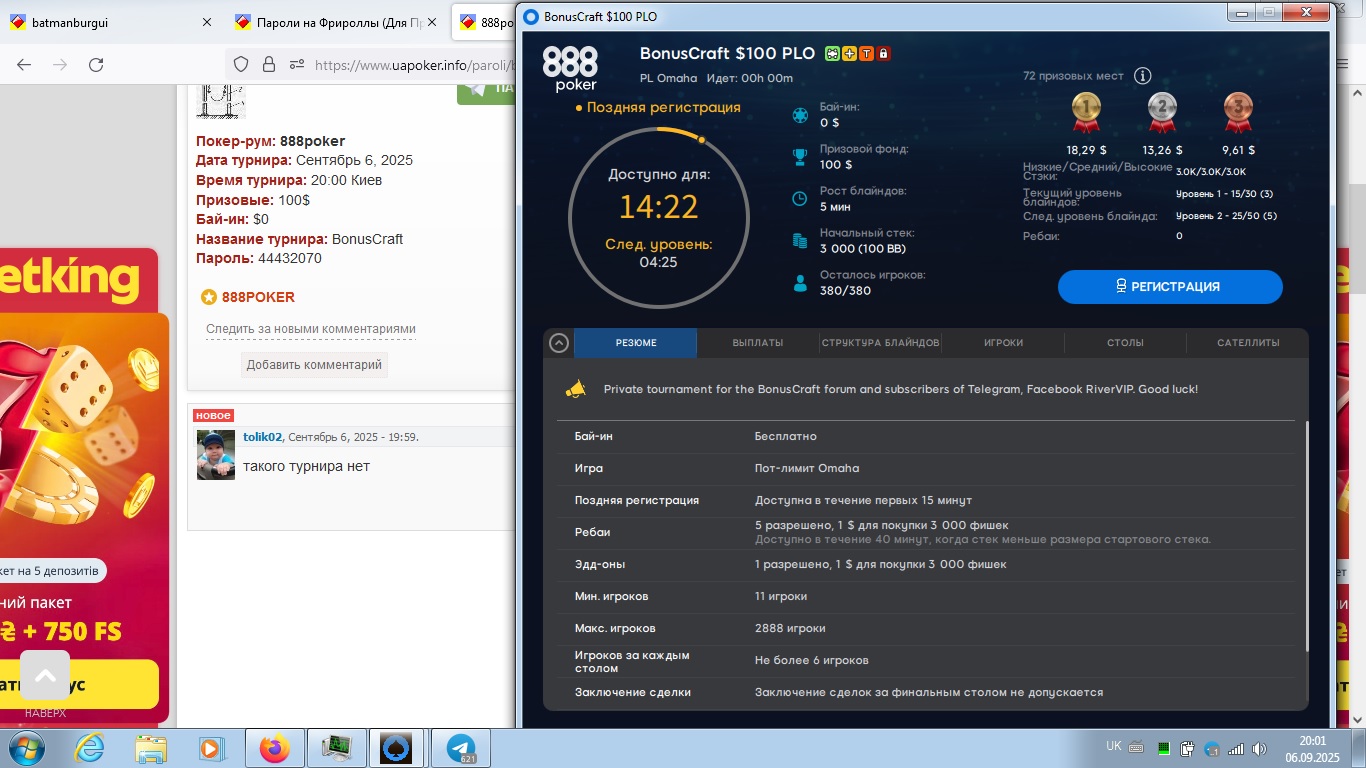
Task: Click the tournament details vertical scrollbar
Action: coord(1307,535)
